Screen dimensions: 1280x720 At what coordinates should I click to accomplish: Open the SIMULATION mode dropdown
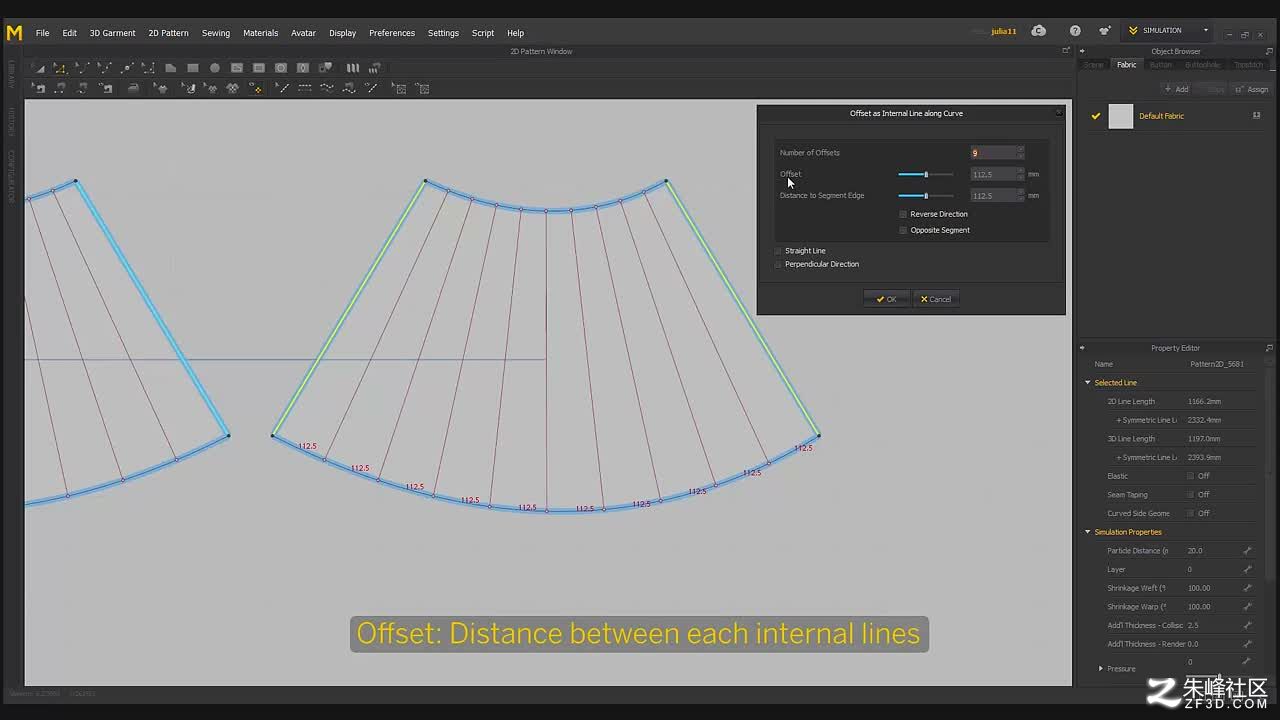tap(1169, 31)
